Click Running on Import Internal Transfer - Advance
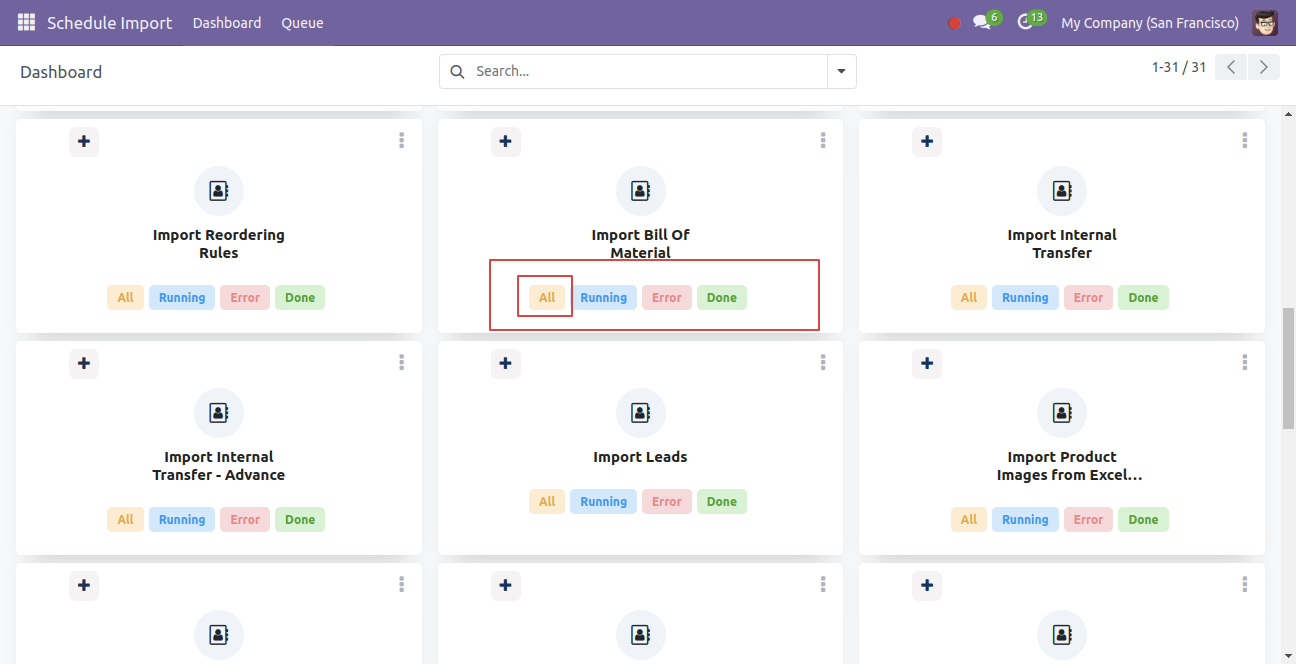This screenshot has width=1296, height=664. coord(182,520)
